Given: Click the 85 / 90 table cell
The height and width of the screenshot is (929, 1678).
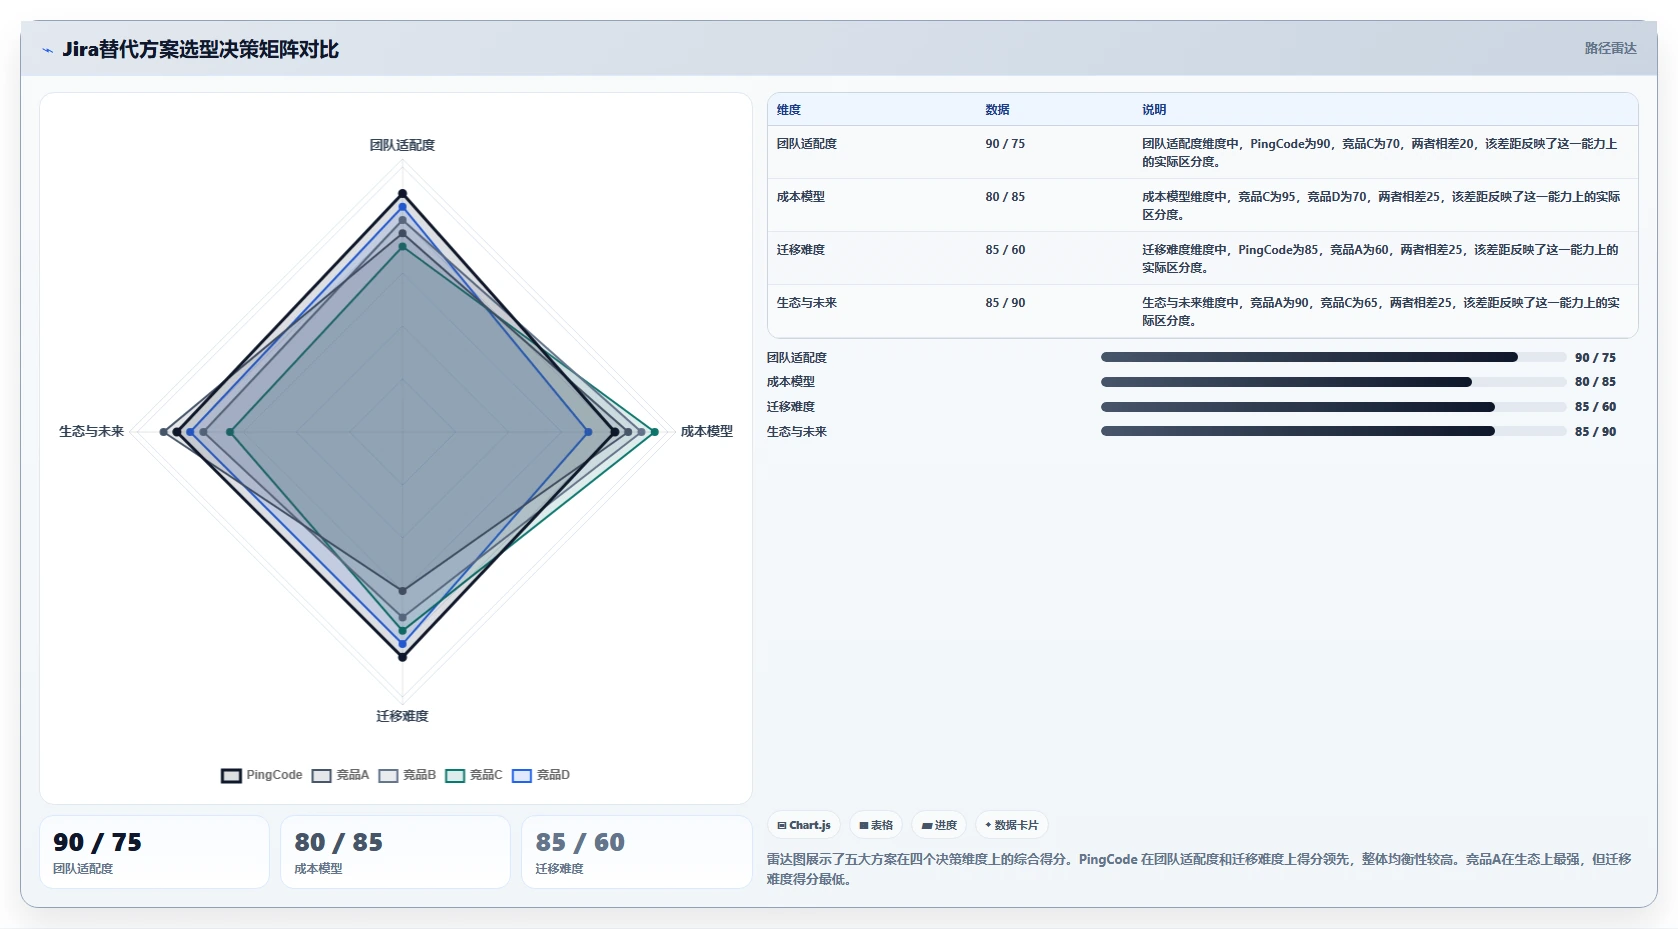Looking at the screenshot, I should coord(1005,303).
